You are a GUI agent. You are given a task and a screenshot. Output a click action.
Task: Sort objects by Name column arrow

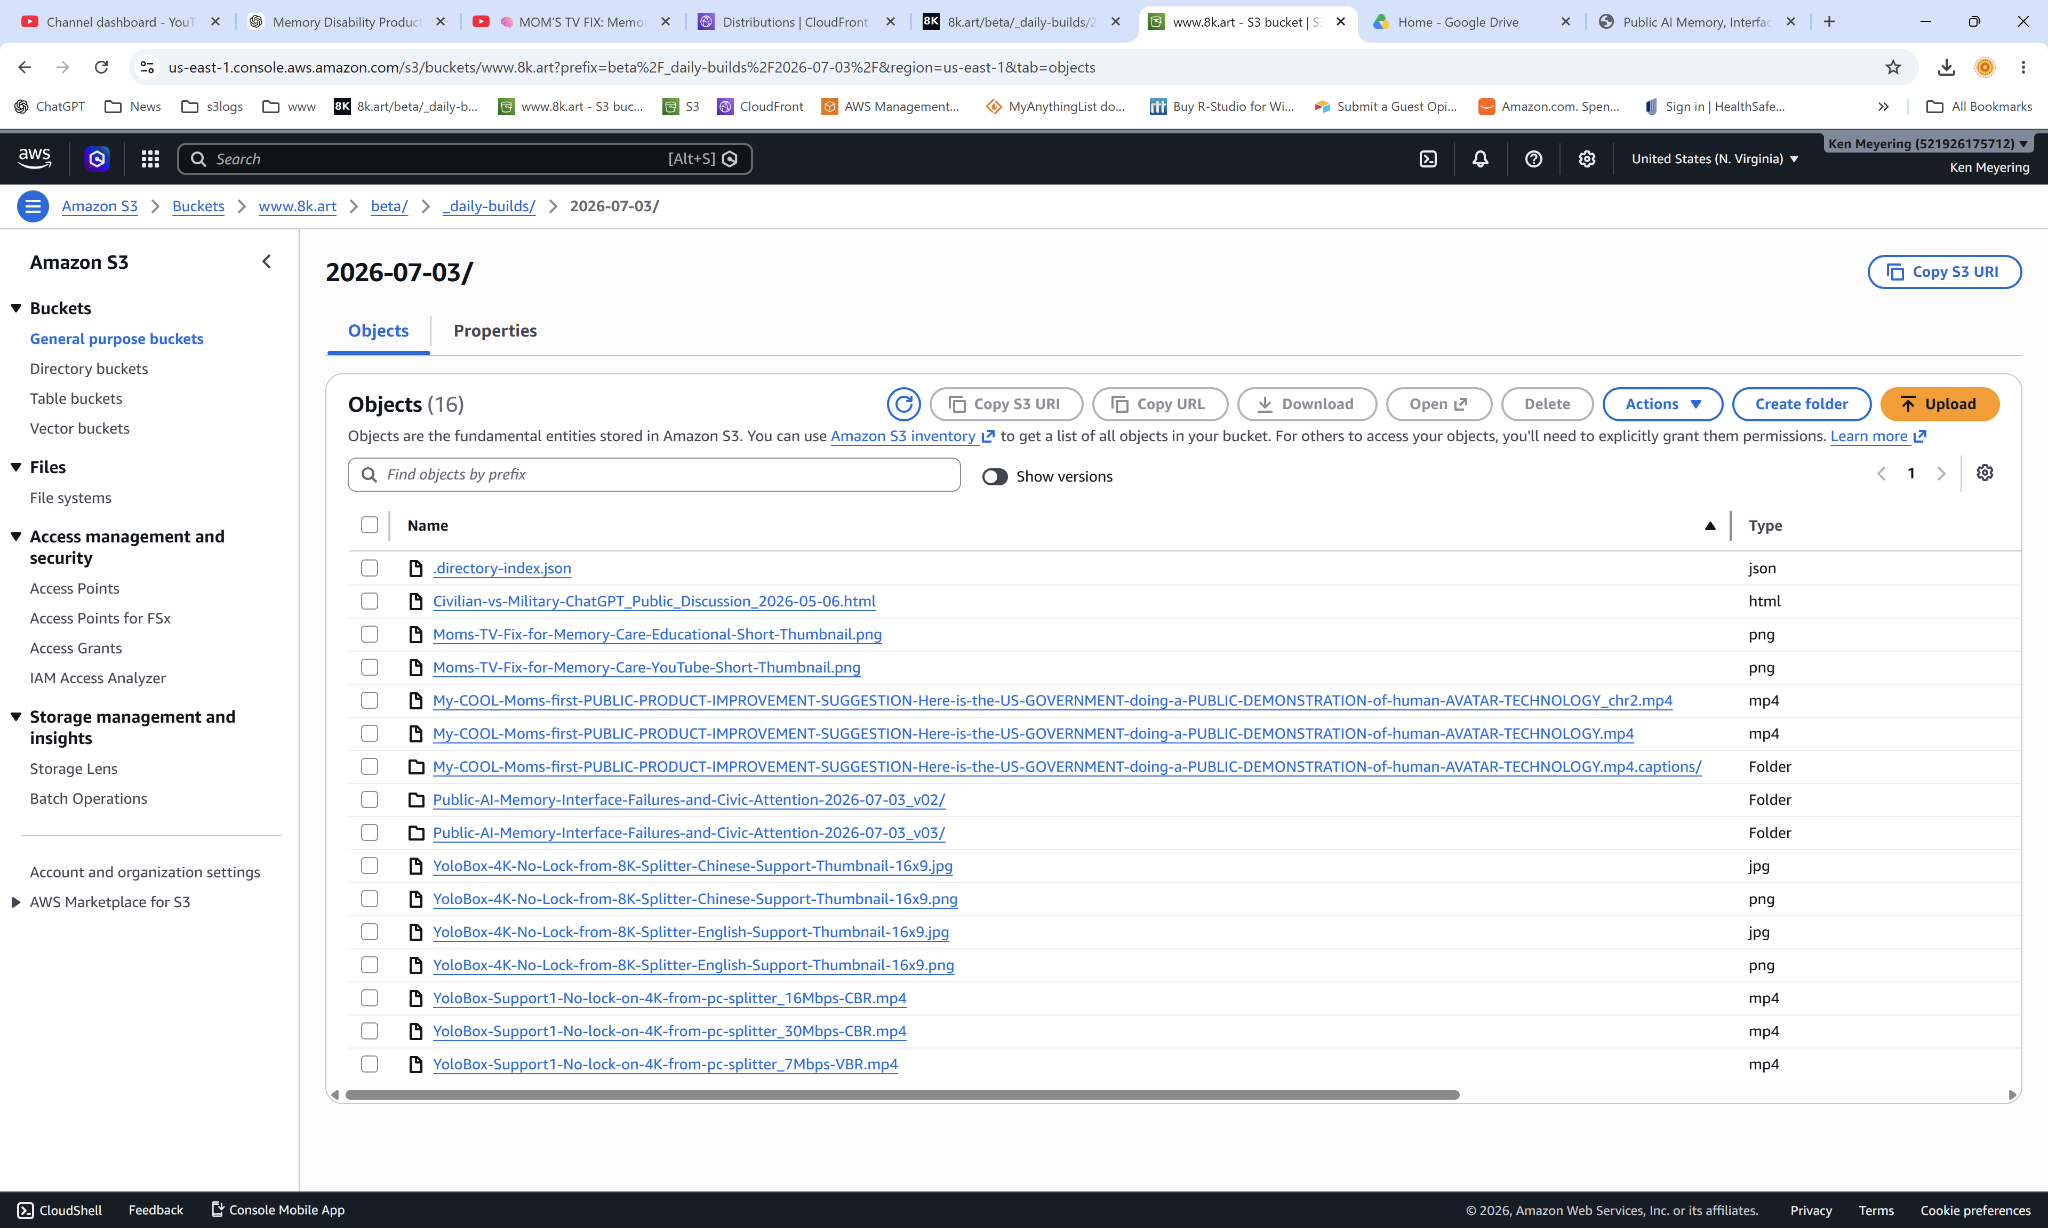coord(1710,525)
